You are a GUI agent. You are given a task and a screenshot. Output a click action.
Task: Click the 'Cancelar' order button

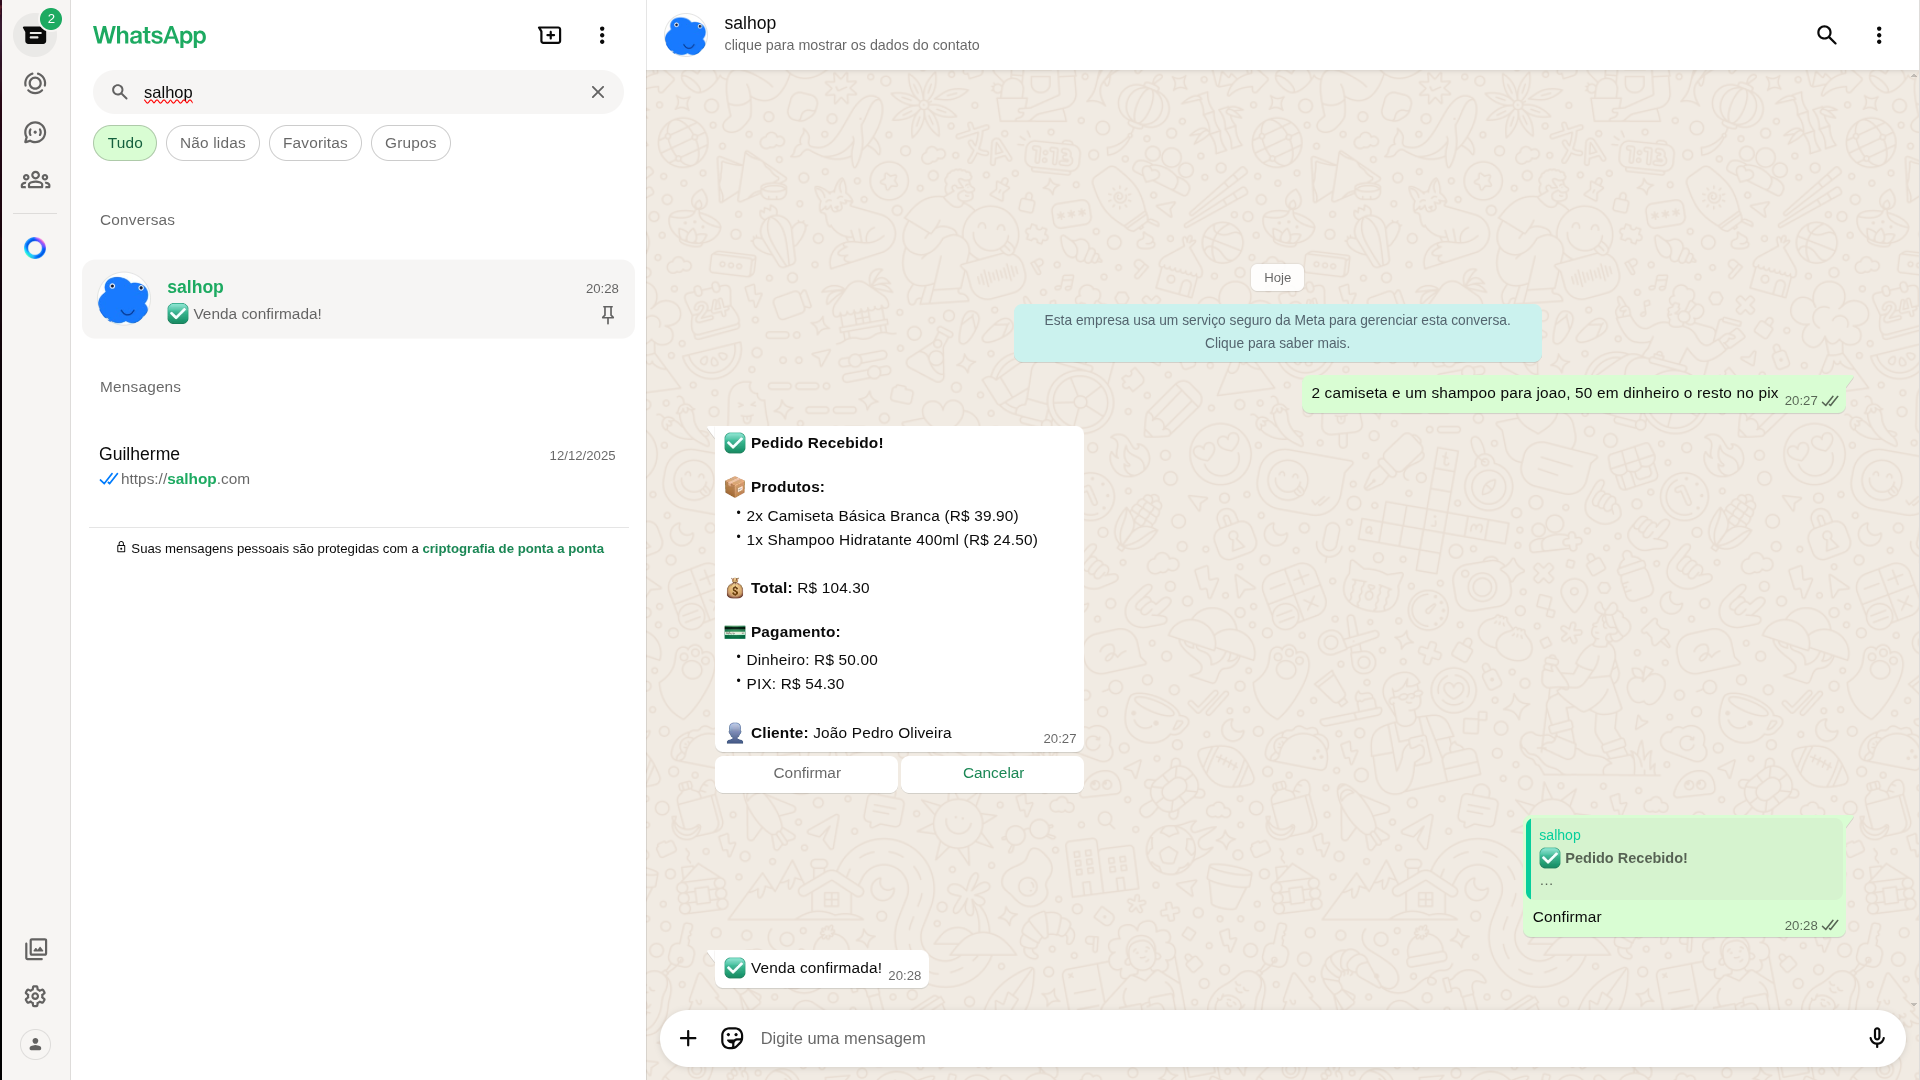pyautogui.click(x=992, y=773)
